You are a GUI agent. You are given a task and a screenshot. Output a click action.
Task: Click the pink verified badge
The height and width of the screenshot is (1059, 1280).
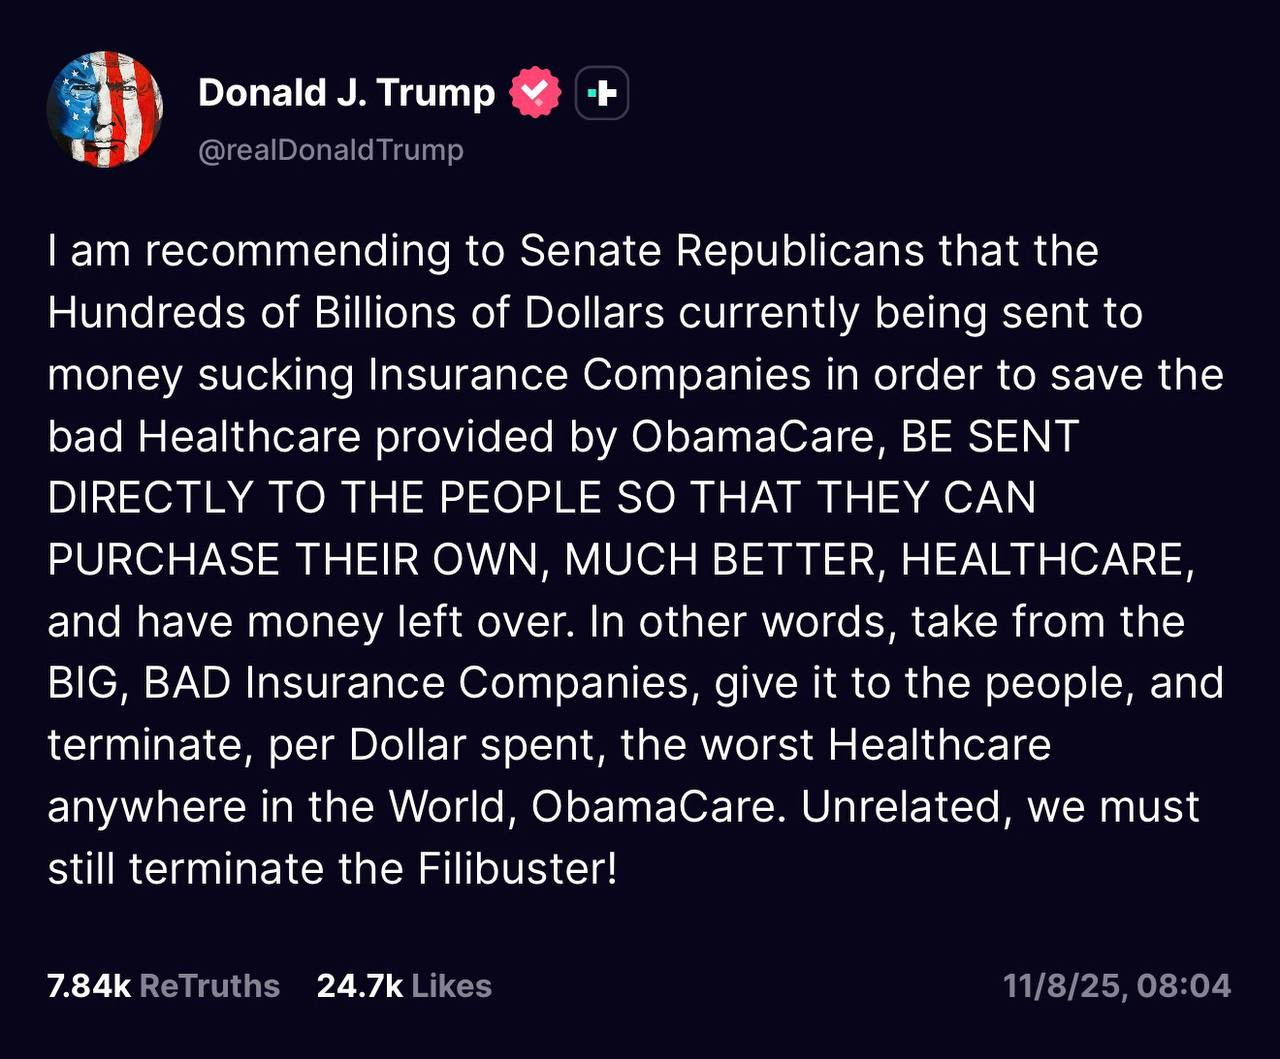pos(535,93)
